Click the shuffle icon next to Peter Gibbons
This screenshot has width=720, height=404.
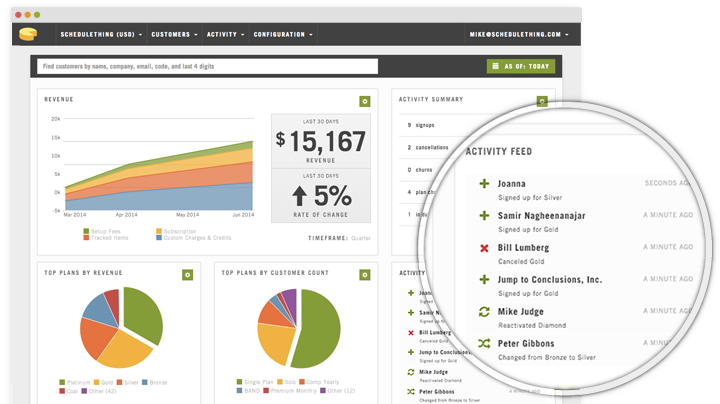point(484,343)
